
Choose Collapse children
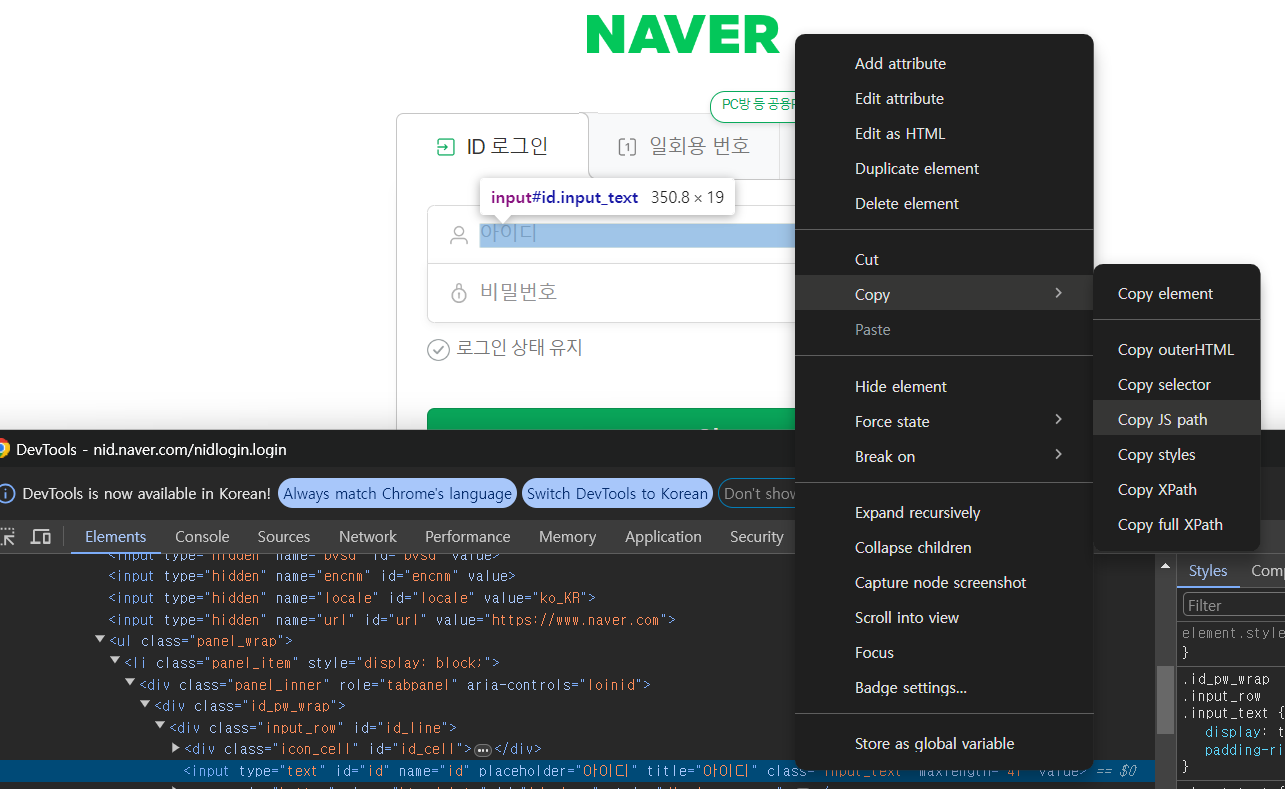click(x=944, y=547)
